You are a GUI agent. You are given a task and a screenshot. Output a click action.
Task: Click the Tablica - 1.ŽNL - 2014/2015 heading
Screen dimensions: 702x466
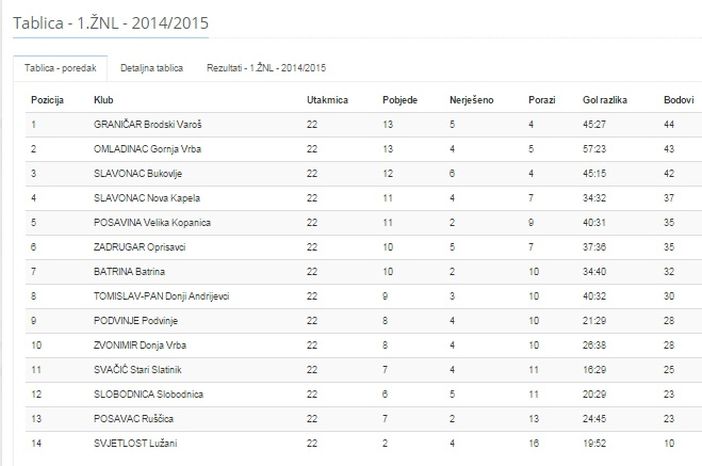[111, 23]
